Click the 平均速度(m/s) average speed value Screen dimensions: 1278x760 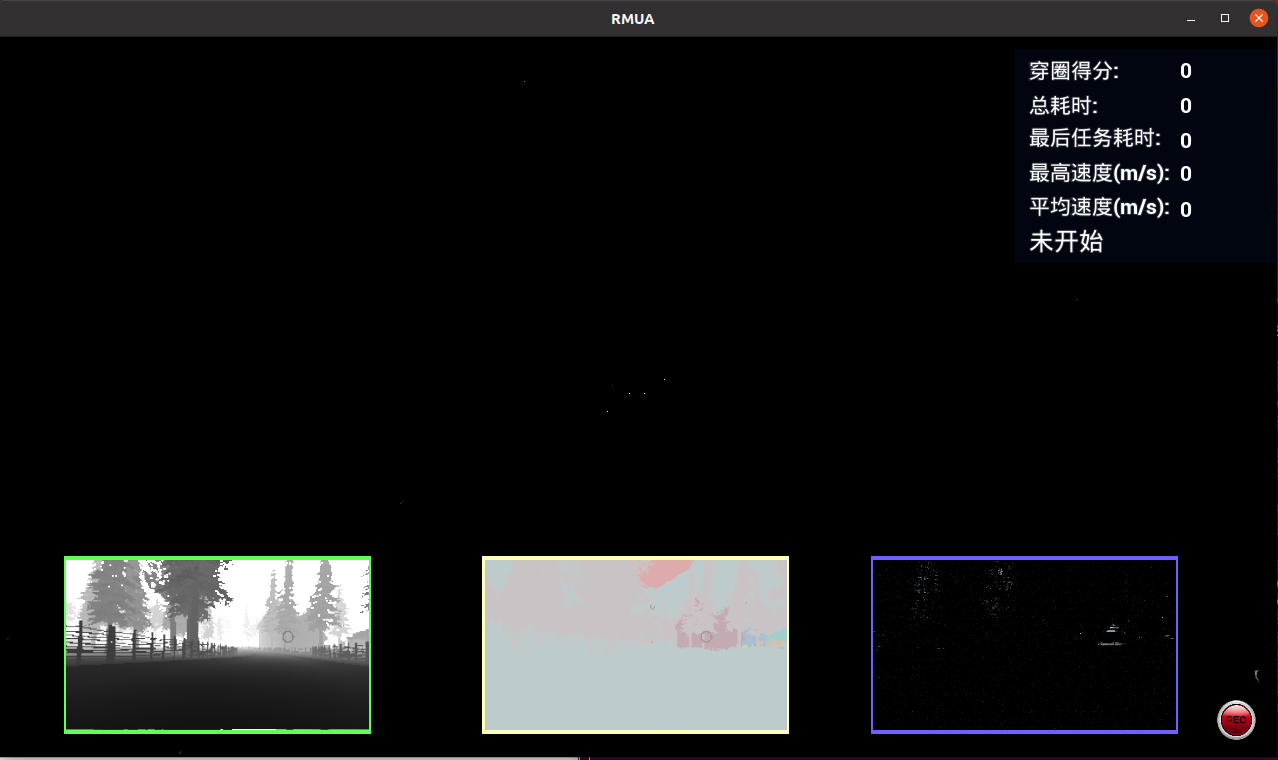1098,208
